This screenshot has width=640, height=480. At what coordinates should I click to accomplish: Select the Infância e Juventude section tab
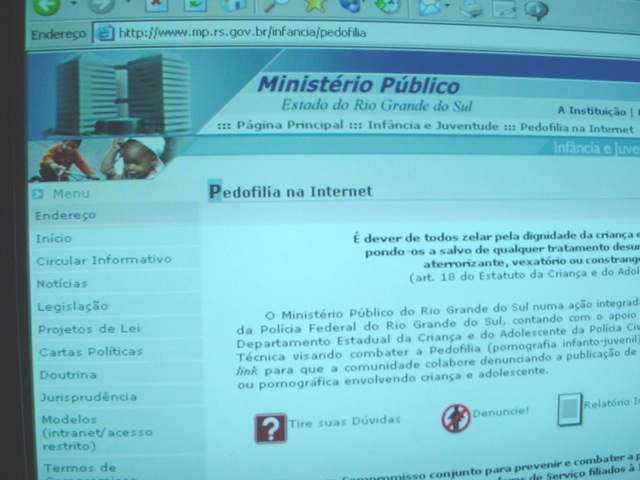point(596,148)
